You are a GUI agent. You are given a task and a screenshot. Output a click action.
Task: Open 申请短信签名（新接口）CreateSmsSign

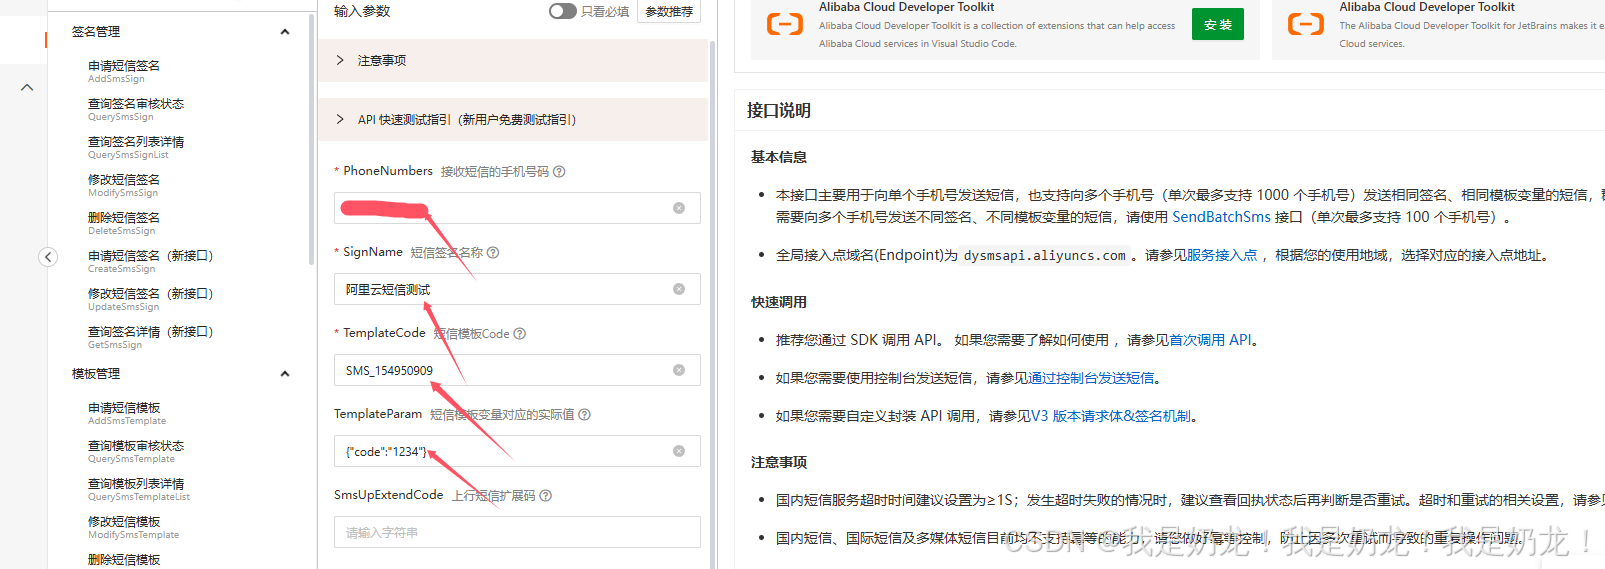click(x=151, y=261)
